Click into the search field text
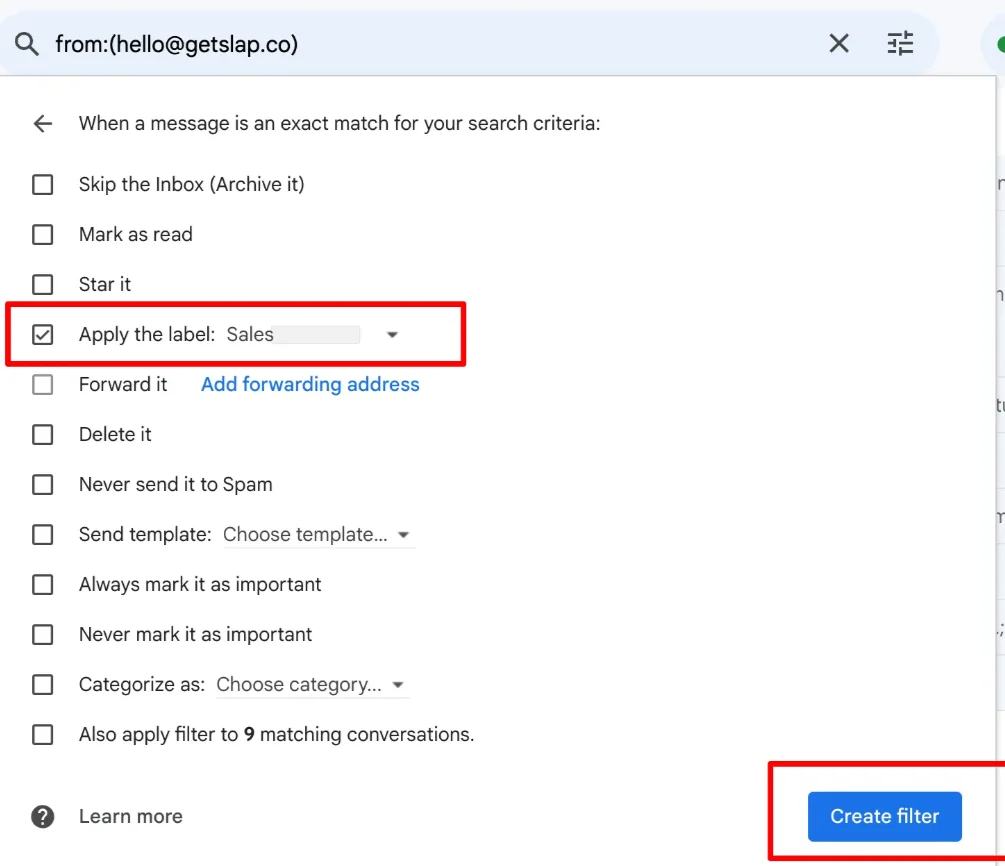1005x866 pixels. click(x=400, y=44)
